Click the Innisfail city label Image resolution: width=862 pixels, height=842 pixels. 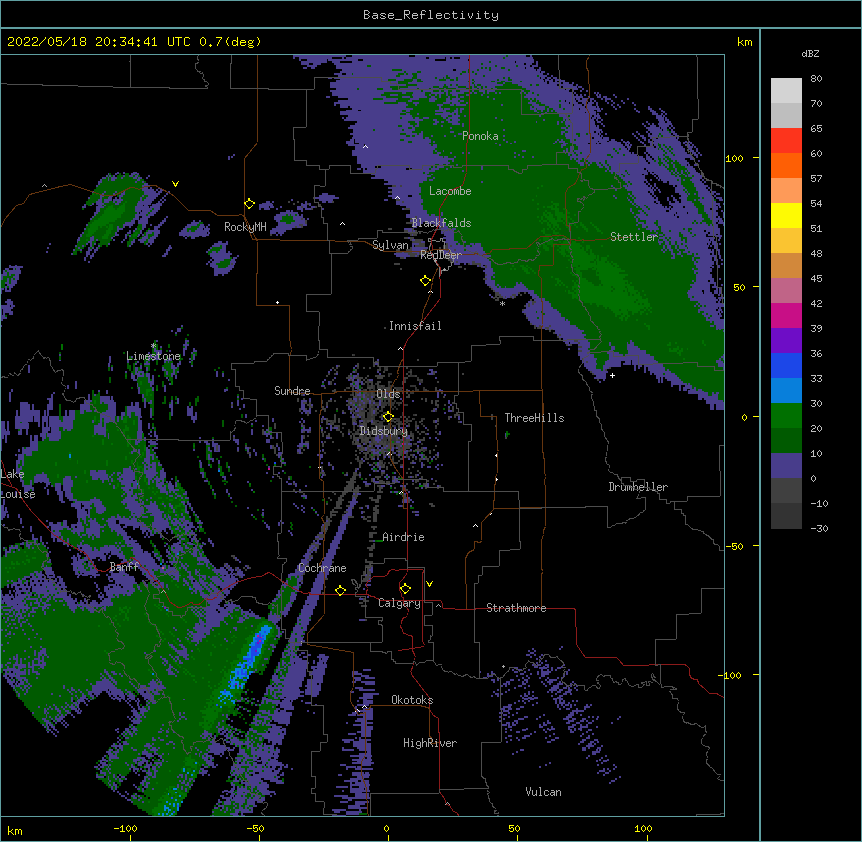415,326
